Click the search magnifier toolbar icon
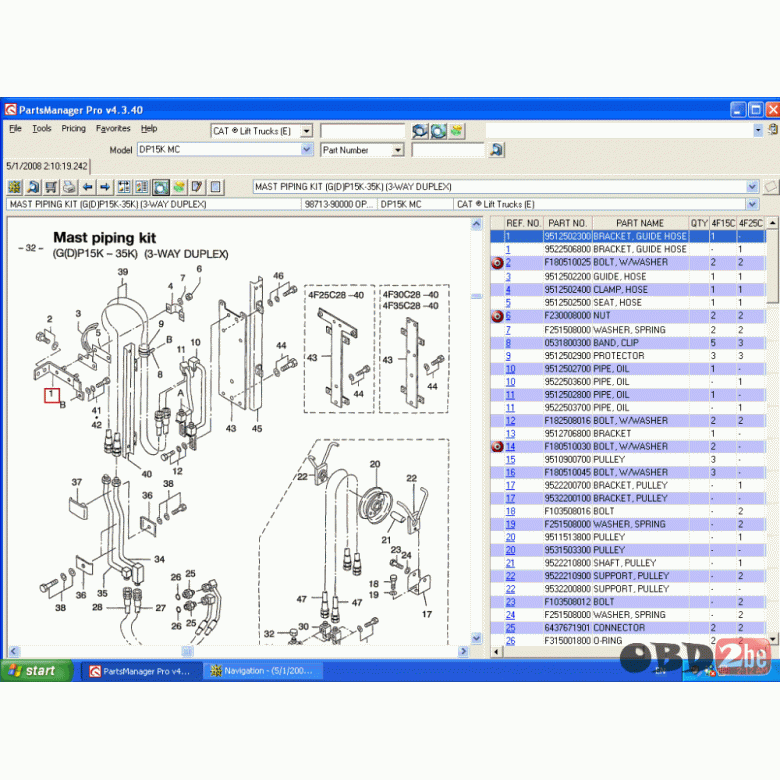780x780 pixels. (x=33, y=187)
